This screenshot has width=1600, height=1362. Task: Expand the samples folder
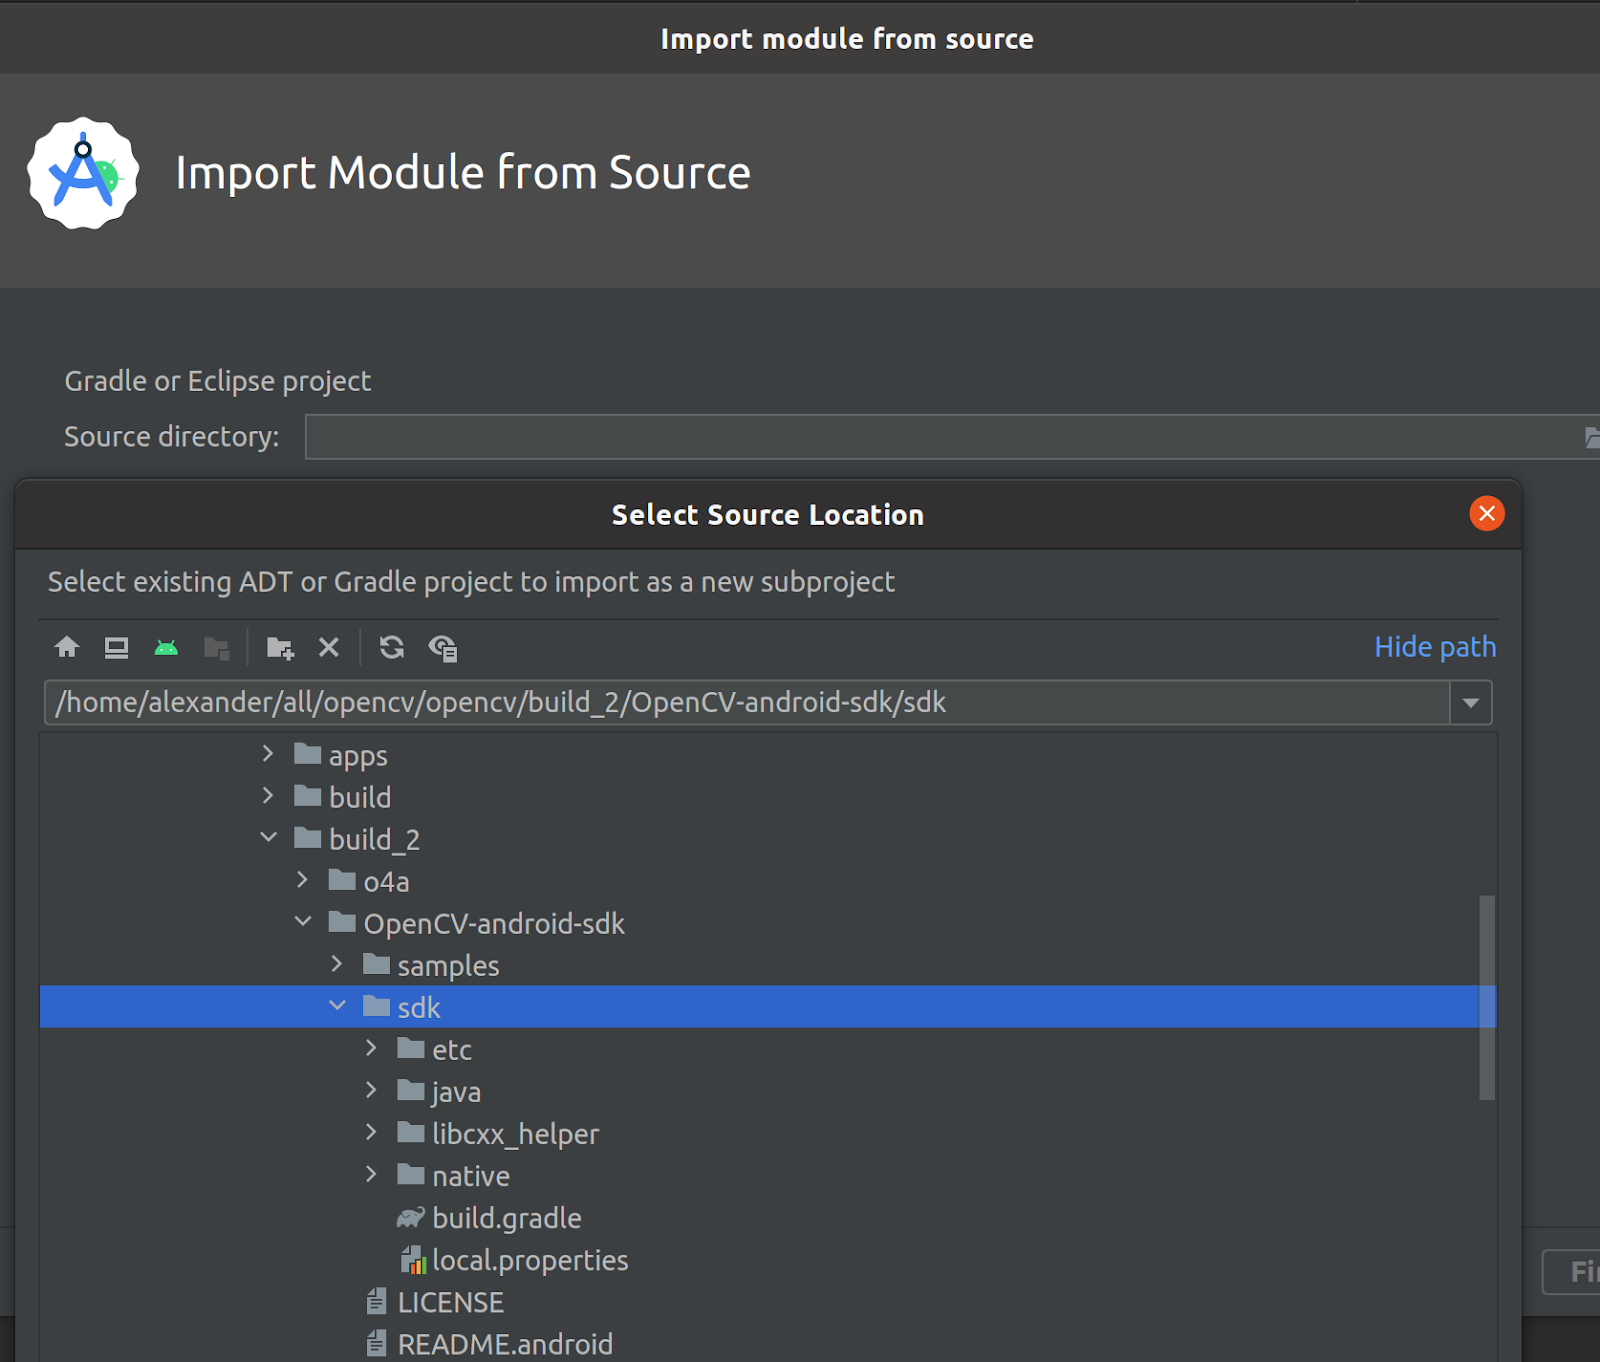[338, 964]
